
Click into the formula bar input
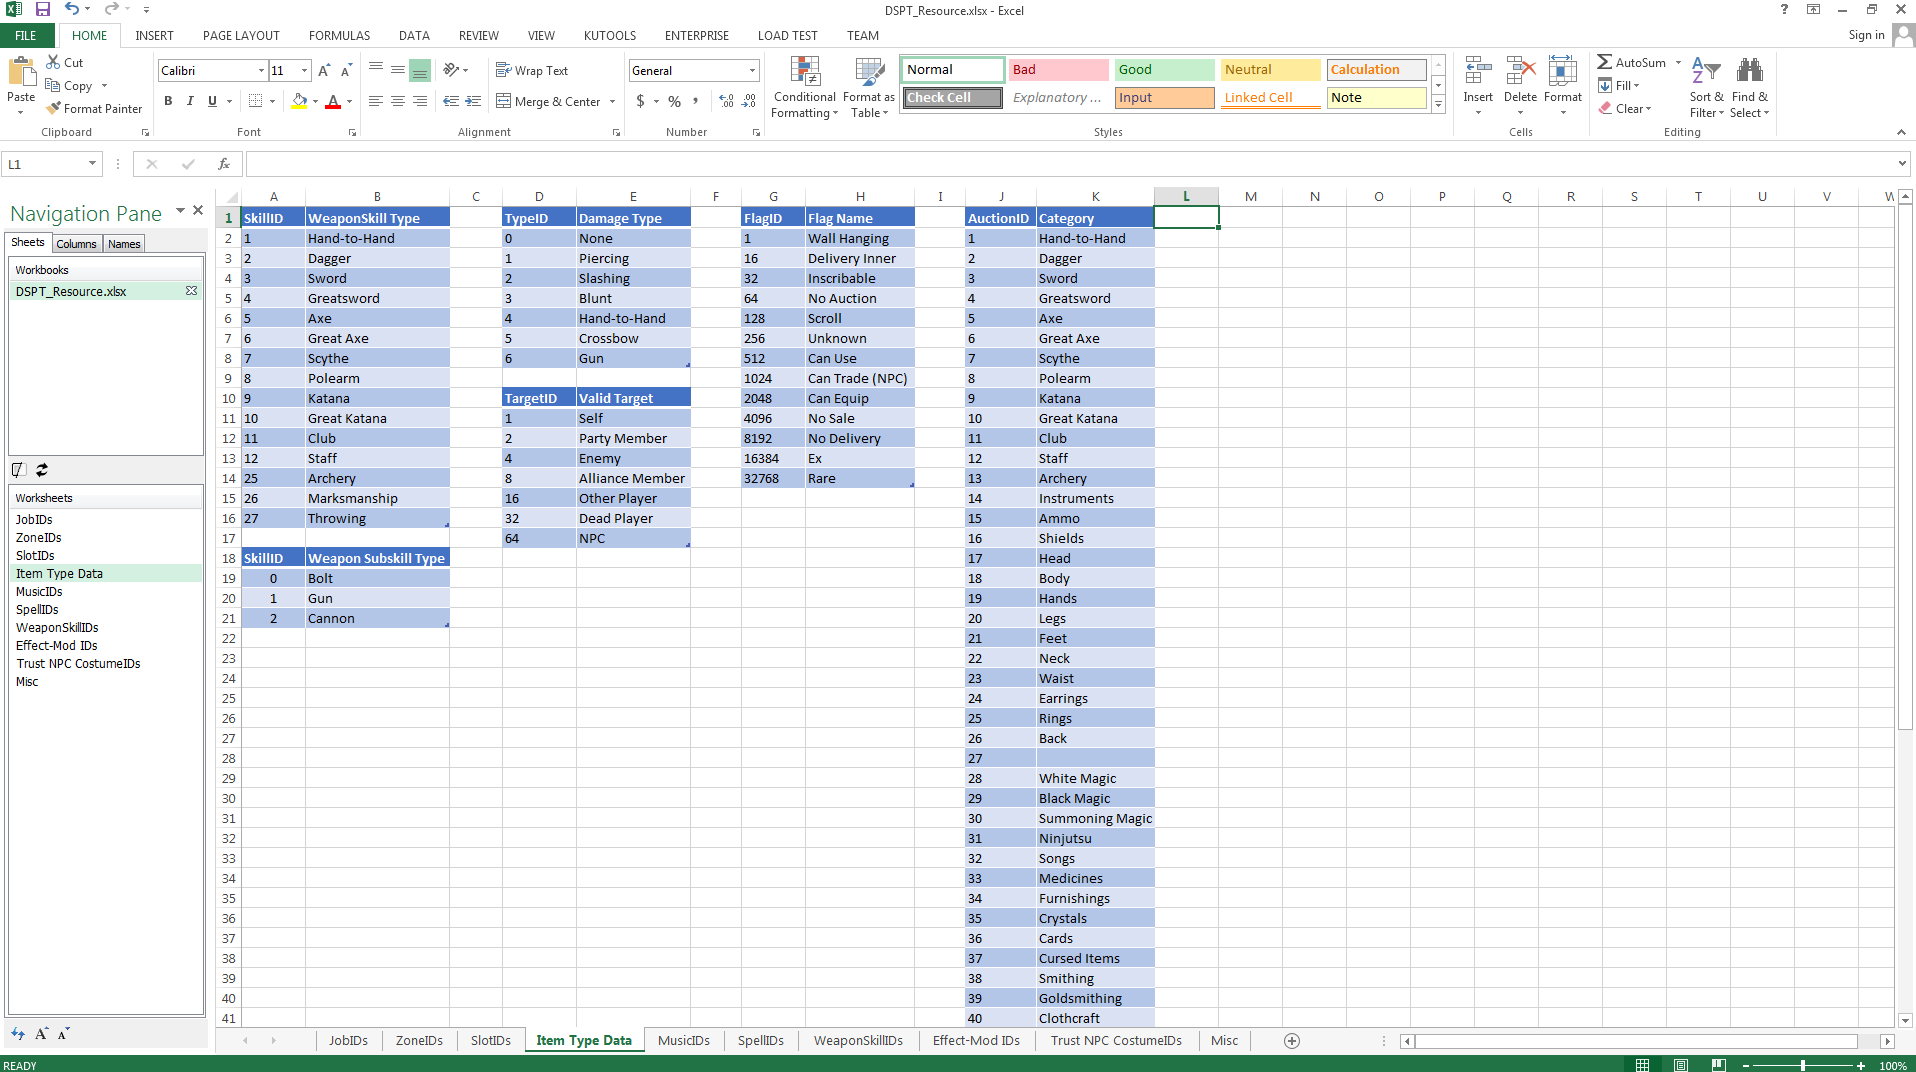[x=1070, y=164]
